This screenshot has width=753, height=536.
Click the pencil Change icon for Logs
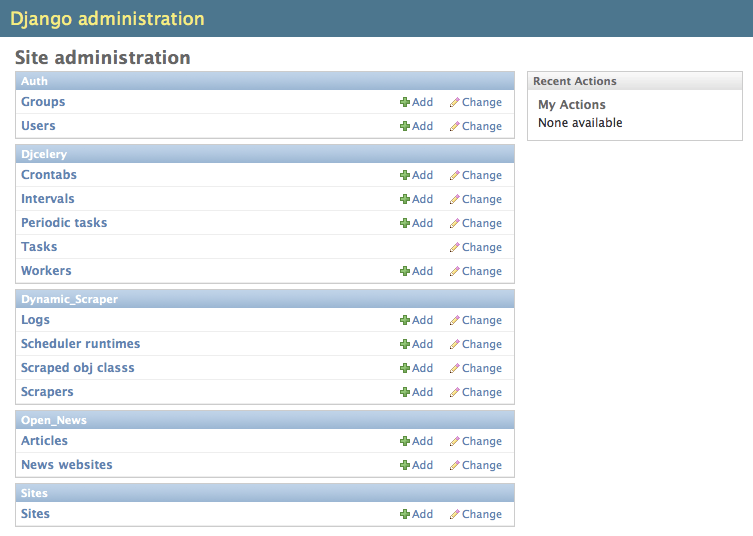tap(454, 320)
